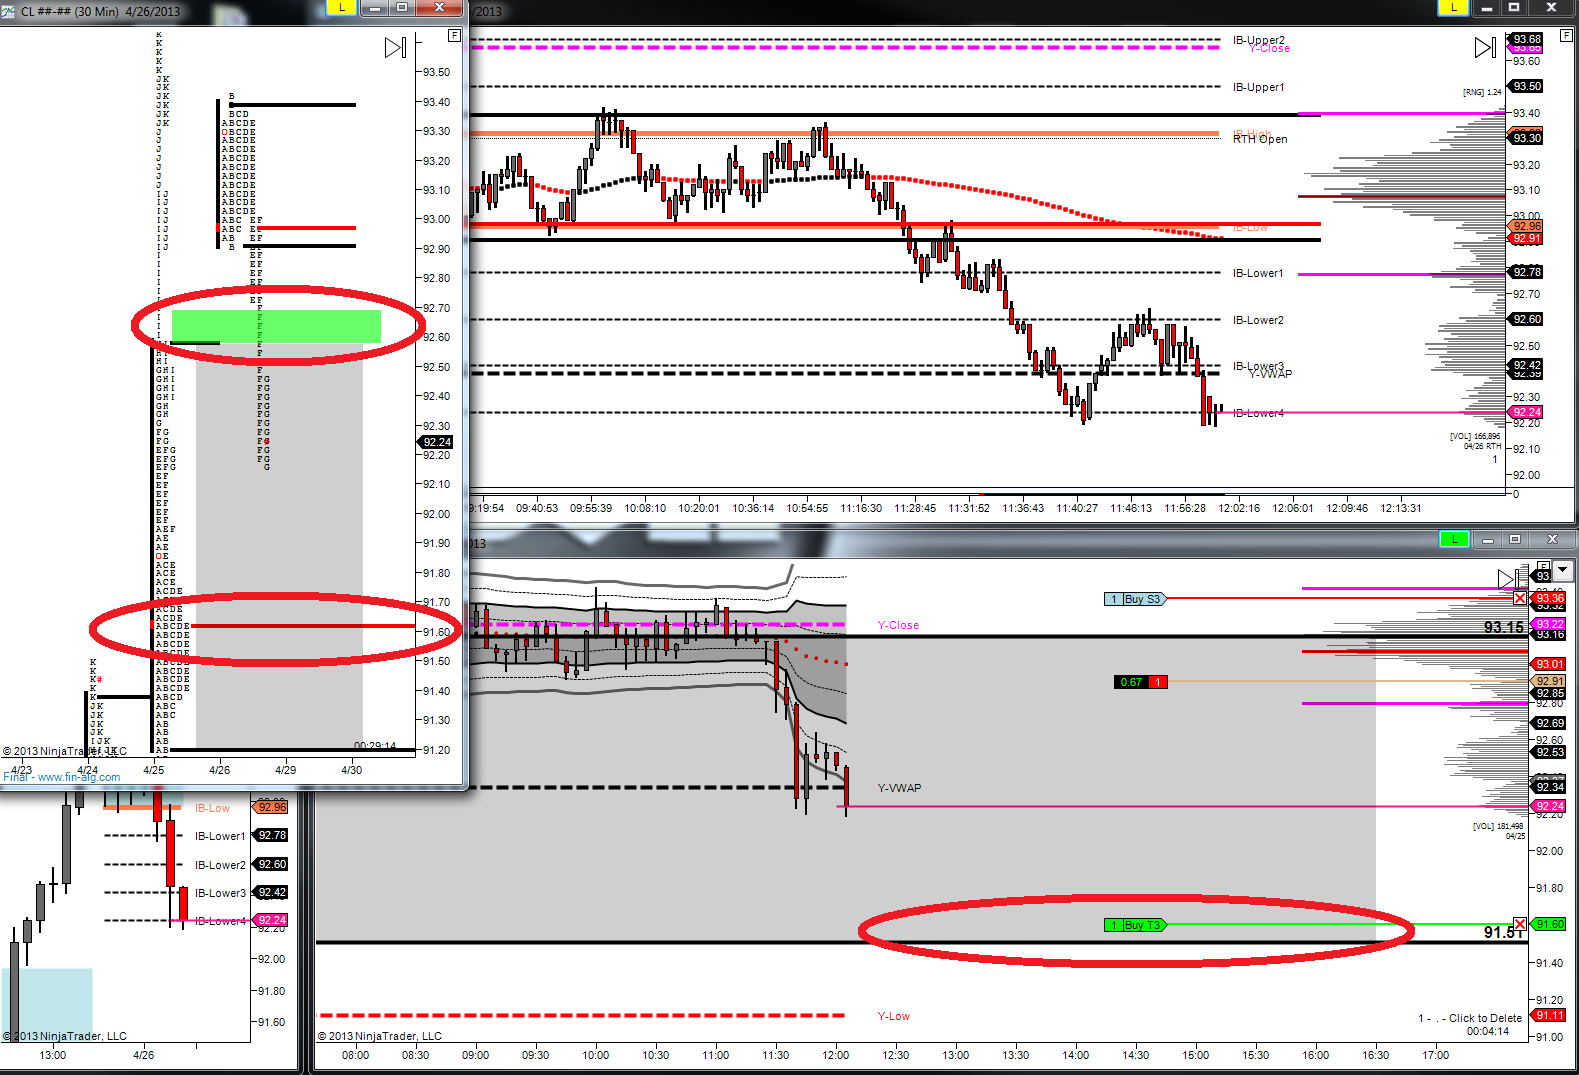Click the 'Click to Delete' text in the bottom-right chart
This screenshot has width=1579, height=1075.
1485,1018
